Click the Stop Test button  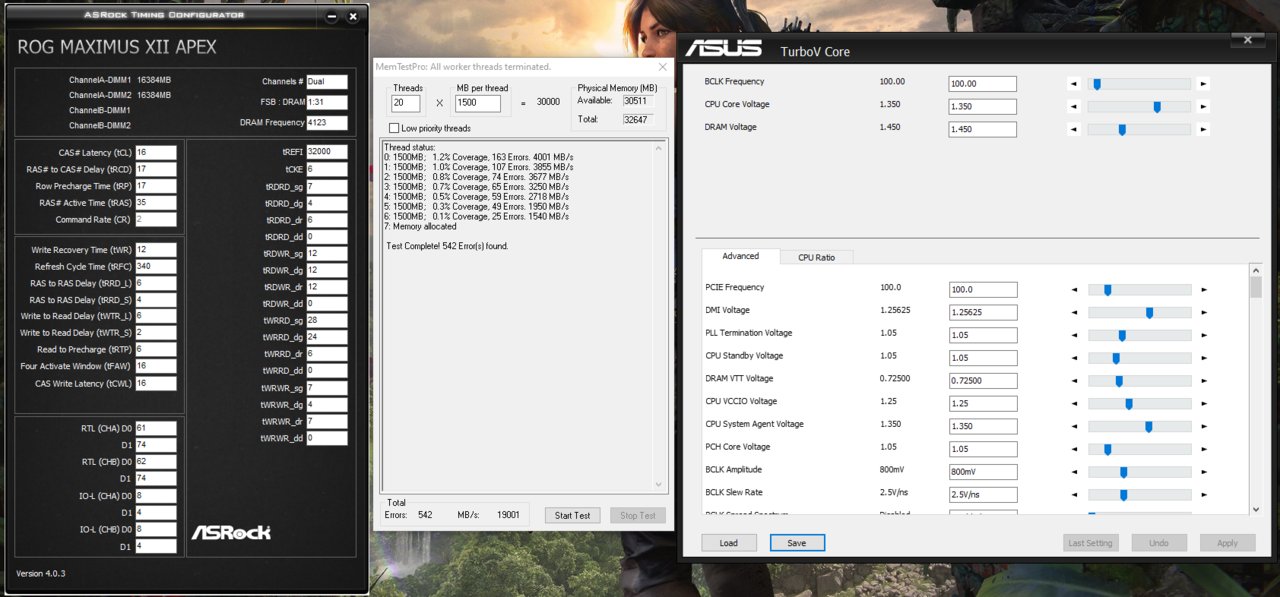coord(637,515)
